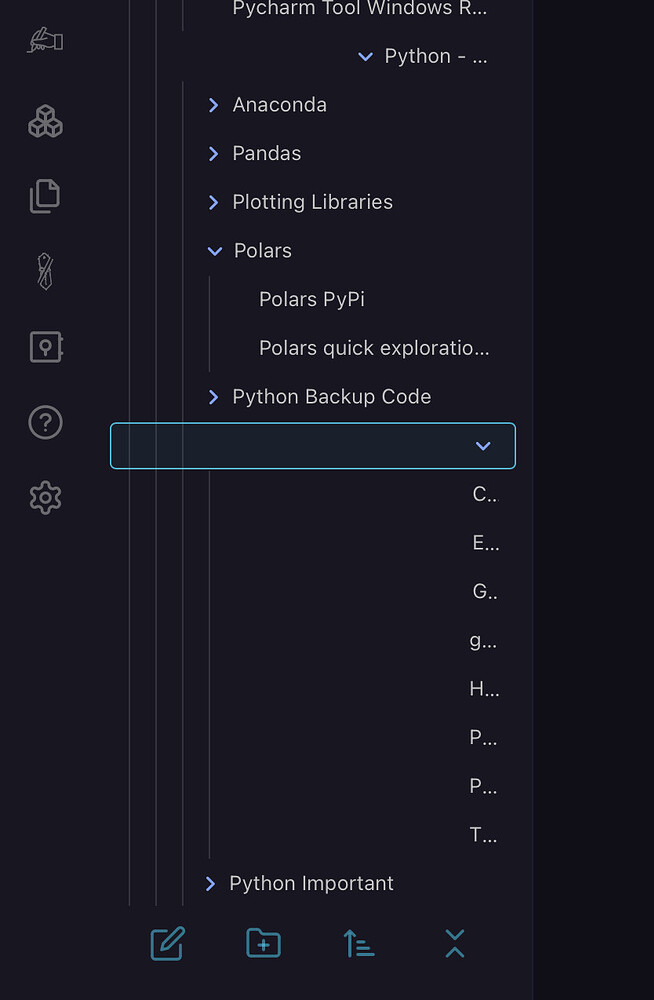Expand the Anaconda folder chevron
Screen dimensions: 654x1000
[x=214, y=105]
